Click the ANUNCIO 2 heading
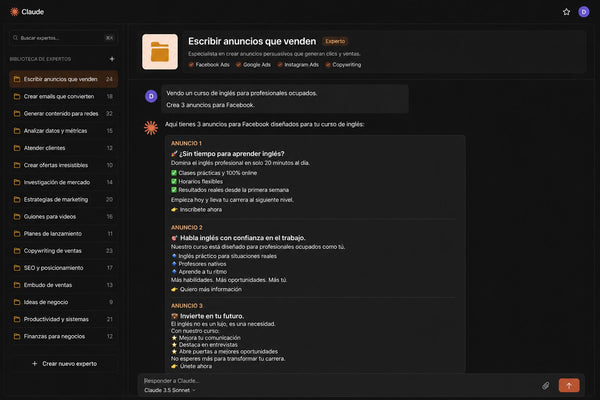The width and height of the screenshot is (600, 400). coord(187,227)
